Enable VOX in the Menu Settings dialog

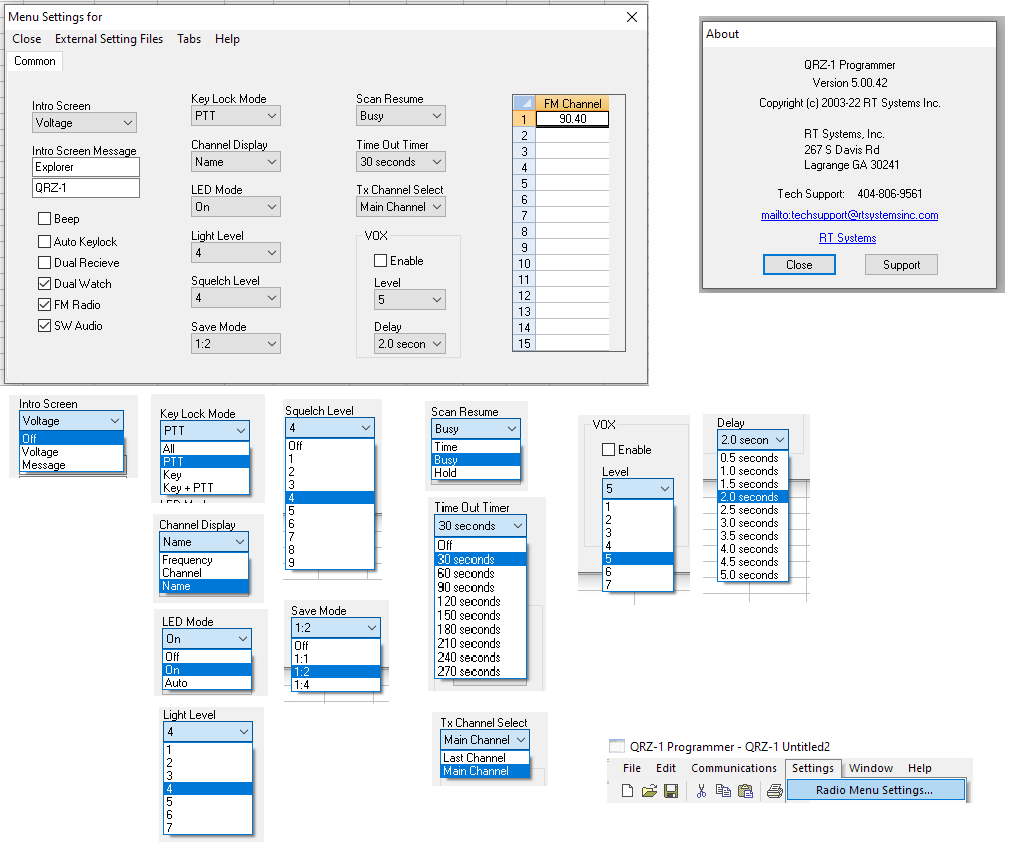[381, 261]
